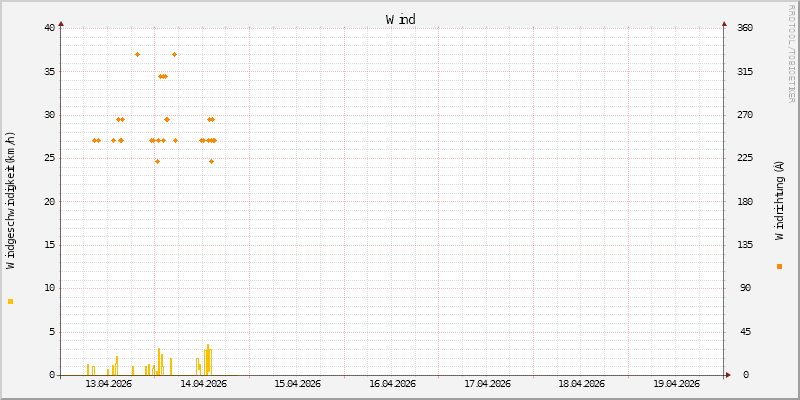The image size is (800, 400).
Task: Click the 13.04.2026 date label
Action: [108, 383]
